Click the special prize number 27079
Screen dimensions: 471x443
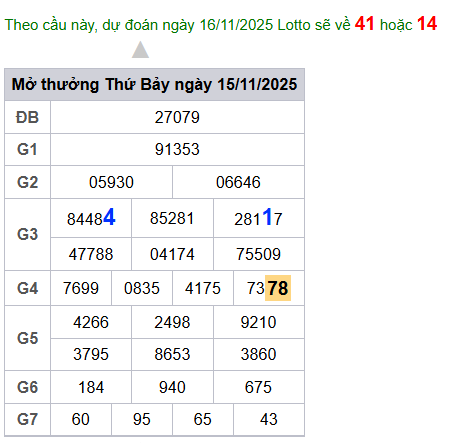(177, 117)
